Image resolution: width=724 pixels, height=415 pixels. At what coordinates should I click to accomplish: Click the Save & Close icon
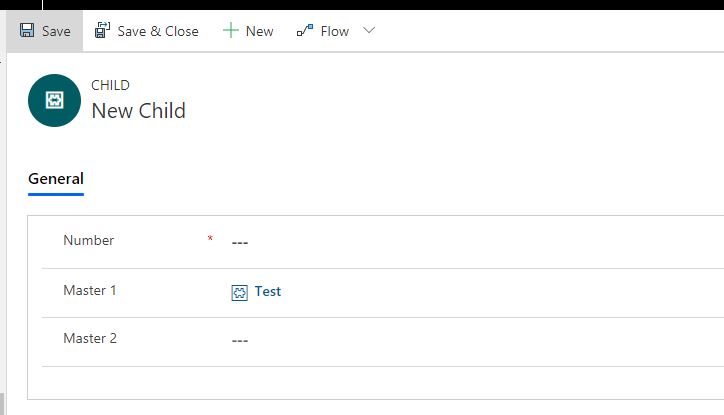pos(102,30)
